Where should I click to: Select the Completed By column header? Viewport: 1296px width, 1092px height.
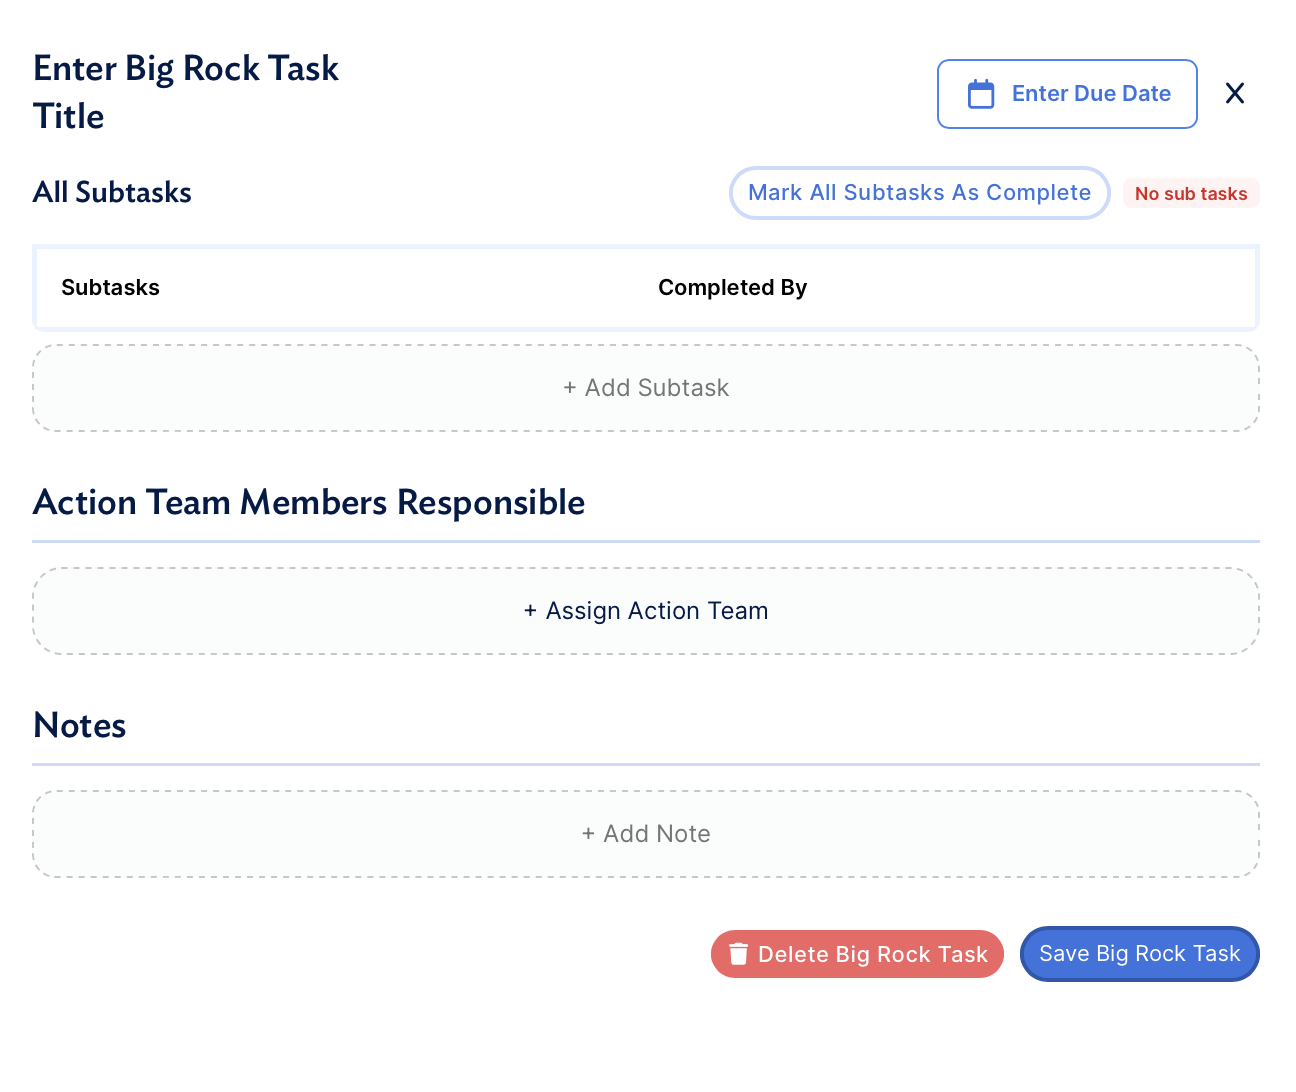click(732, 288)
